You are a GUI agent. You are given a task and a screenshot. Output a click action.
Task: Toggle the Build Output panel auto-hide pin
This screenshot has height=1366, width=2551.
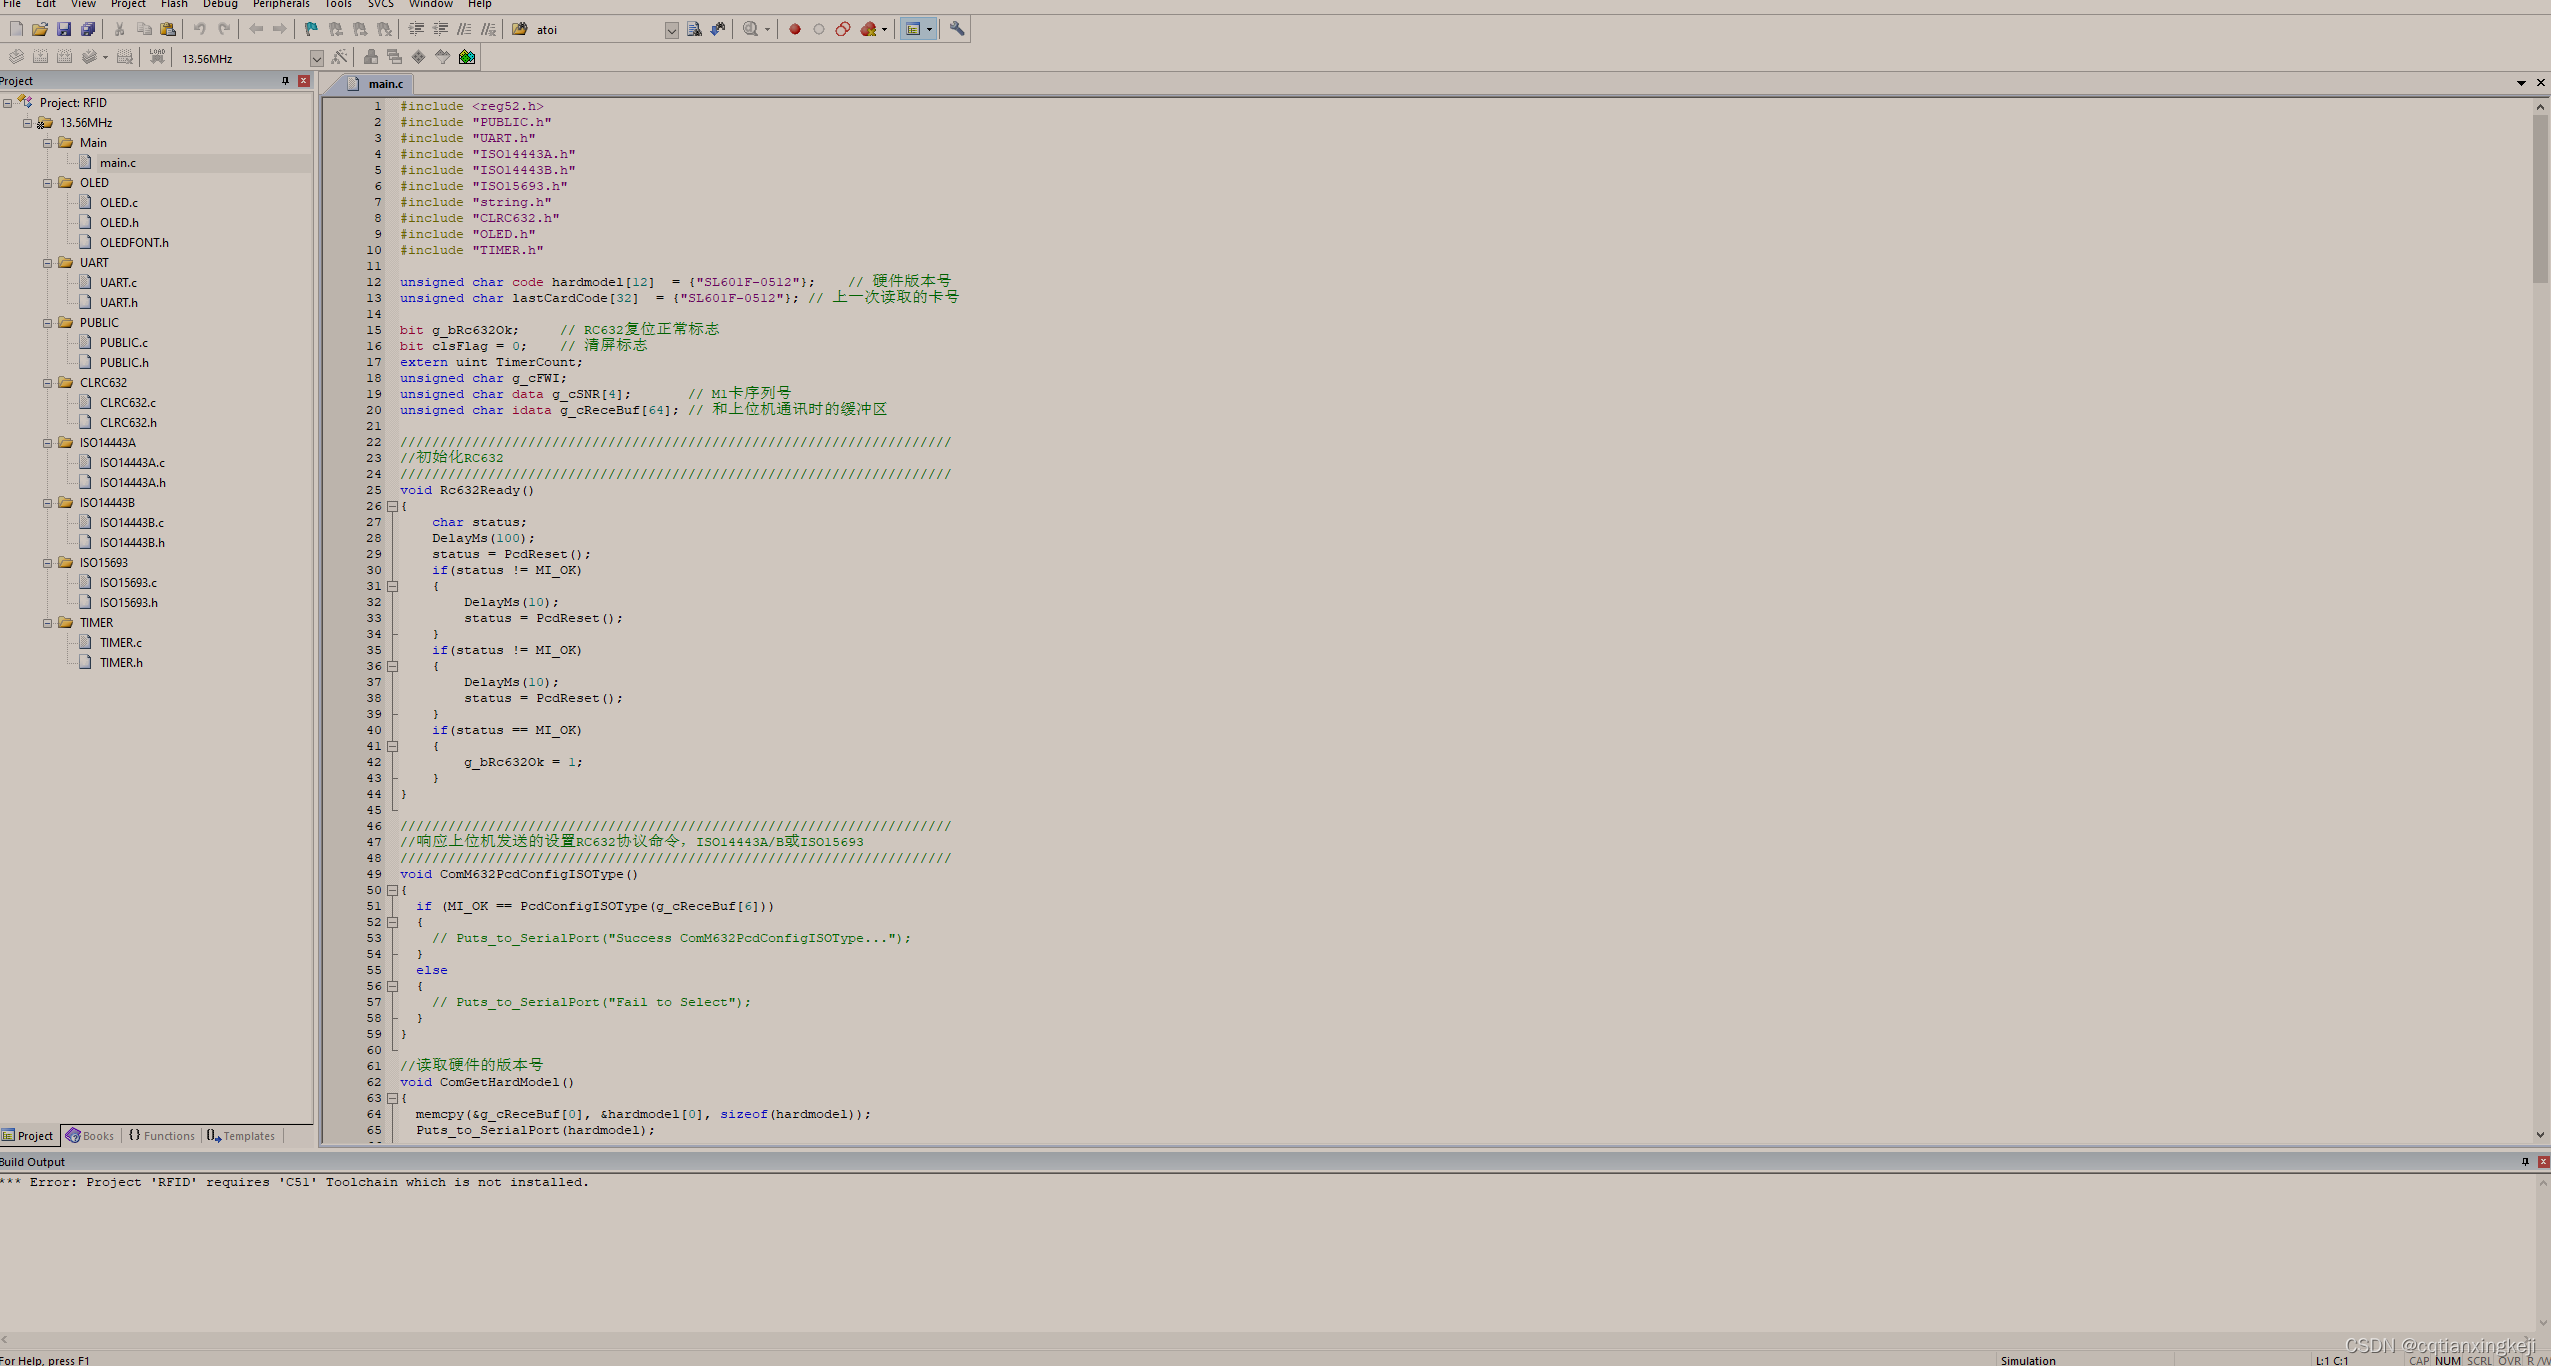pos(2525,1161)
